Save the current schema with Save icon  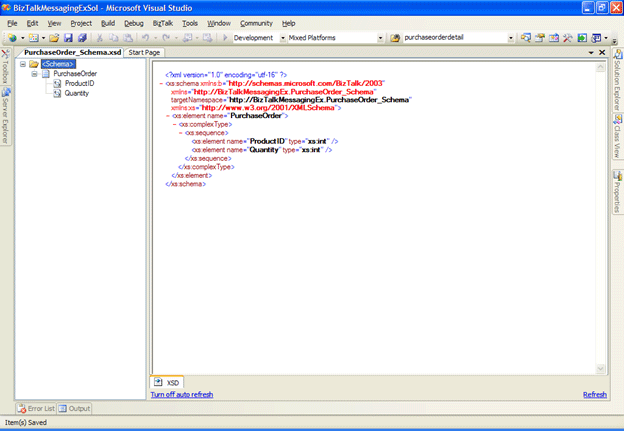click(68, 38)
